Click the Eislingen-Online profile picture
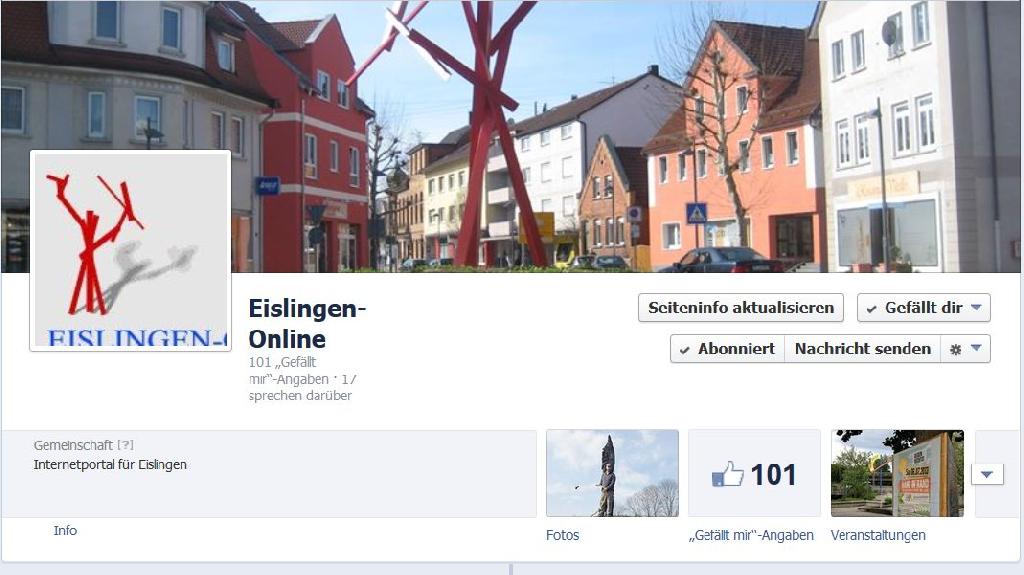This screenshot has width=1024, height=575. tap(131, 250)
